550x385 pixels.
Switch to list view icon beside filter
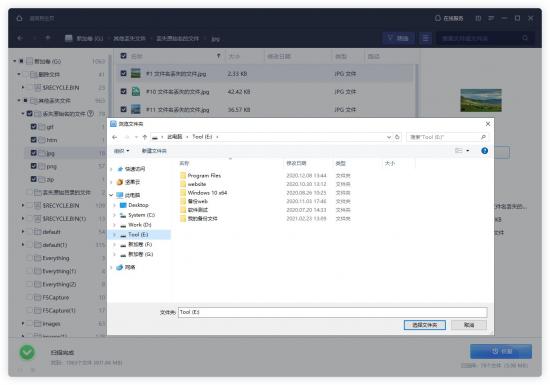[426, 38]
